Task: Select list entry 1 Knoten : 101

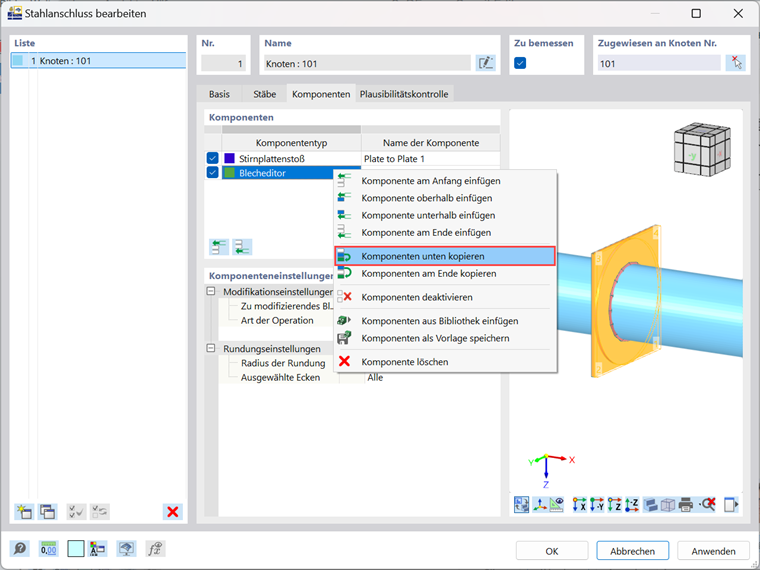Action: (x=98, y=61)
